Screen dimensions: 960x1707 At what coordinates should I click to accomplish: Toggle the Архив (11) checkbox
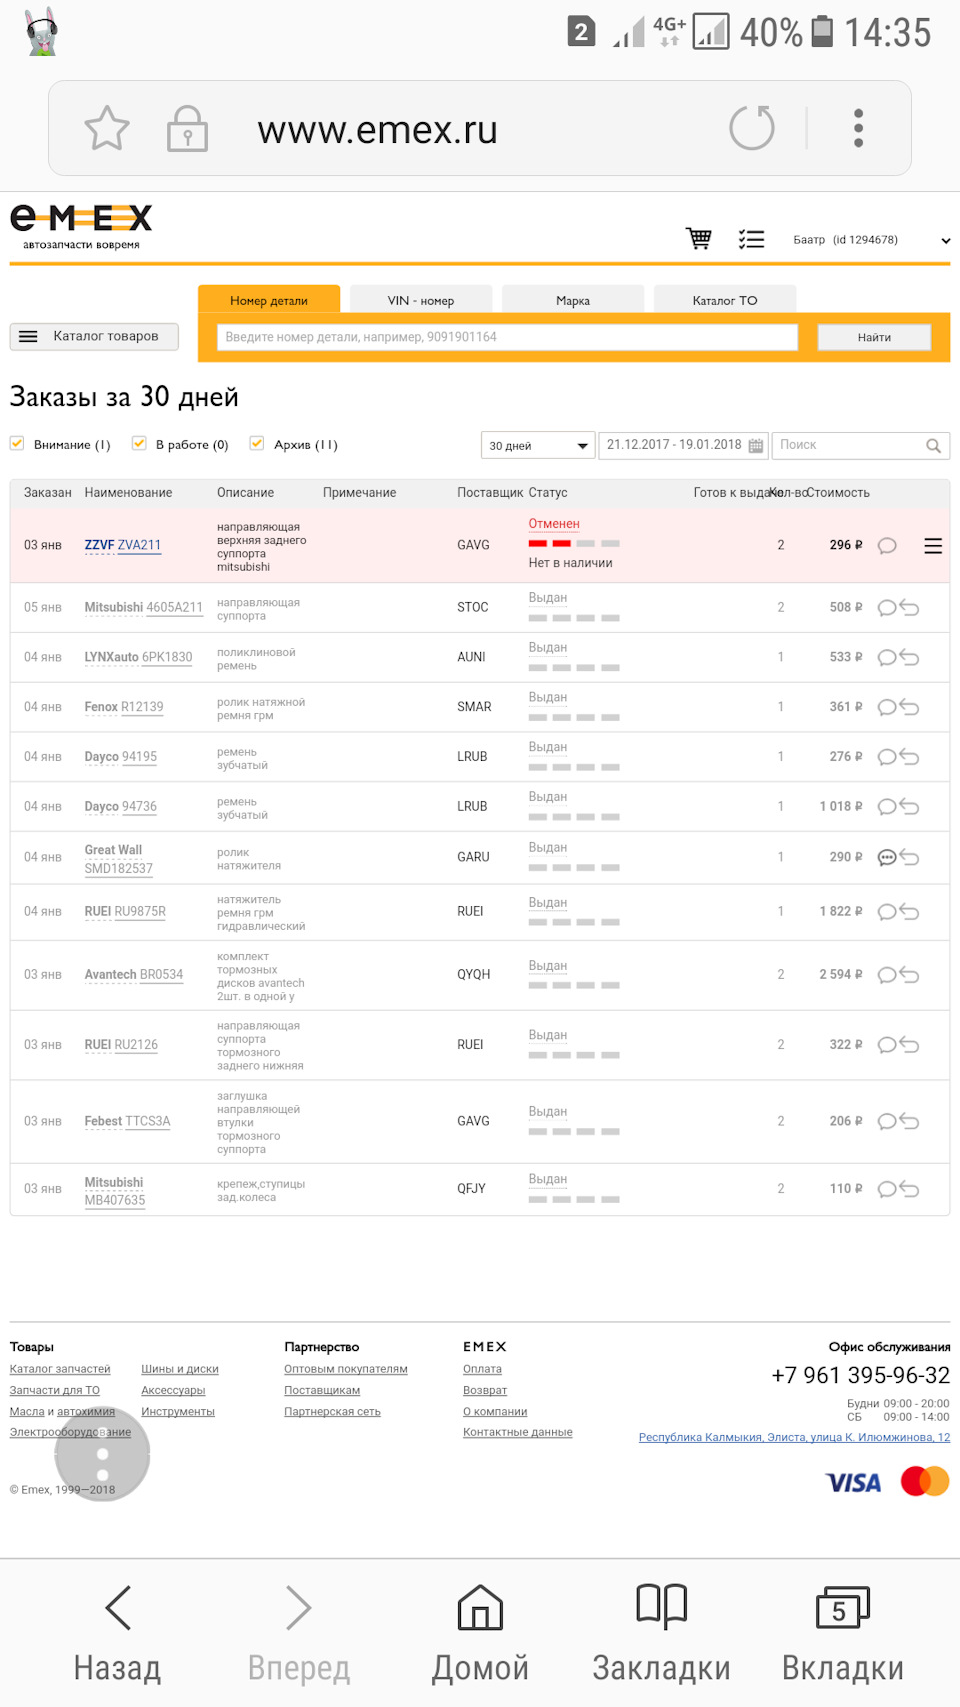coord(257,443)
